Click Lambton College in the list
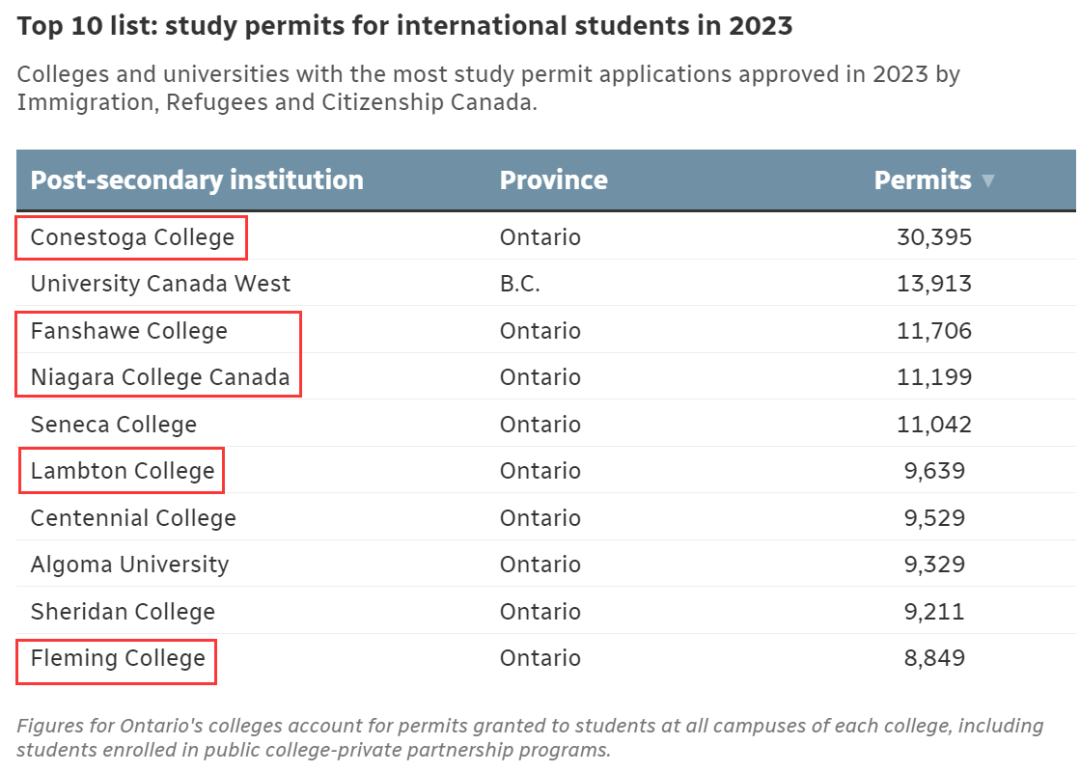The image size is (1080, 772). coord(123,471)
